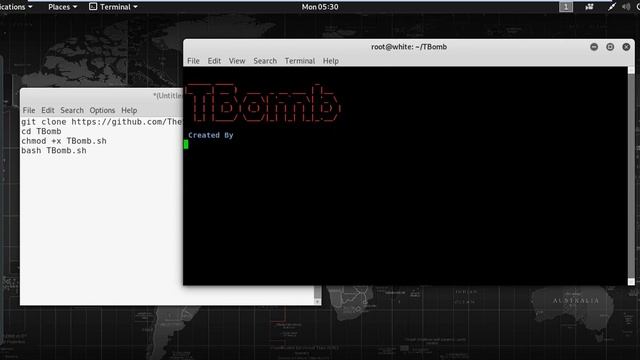The image size is (640, 360).
Task: Click the terminal vertical scrollbar
Action: 631,176
